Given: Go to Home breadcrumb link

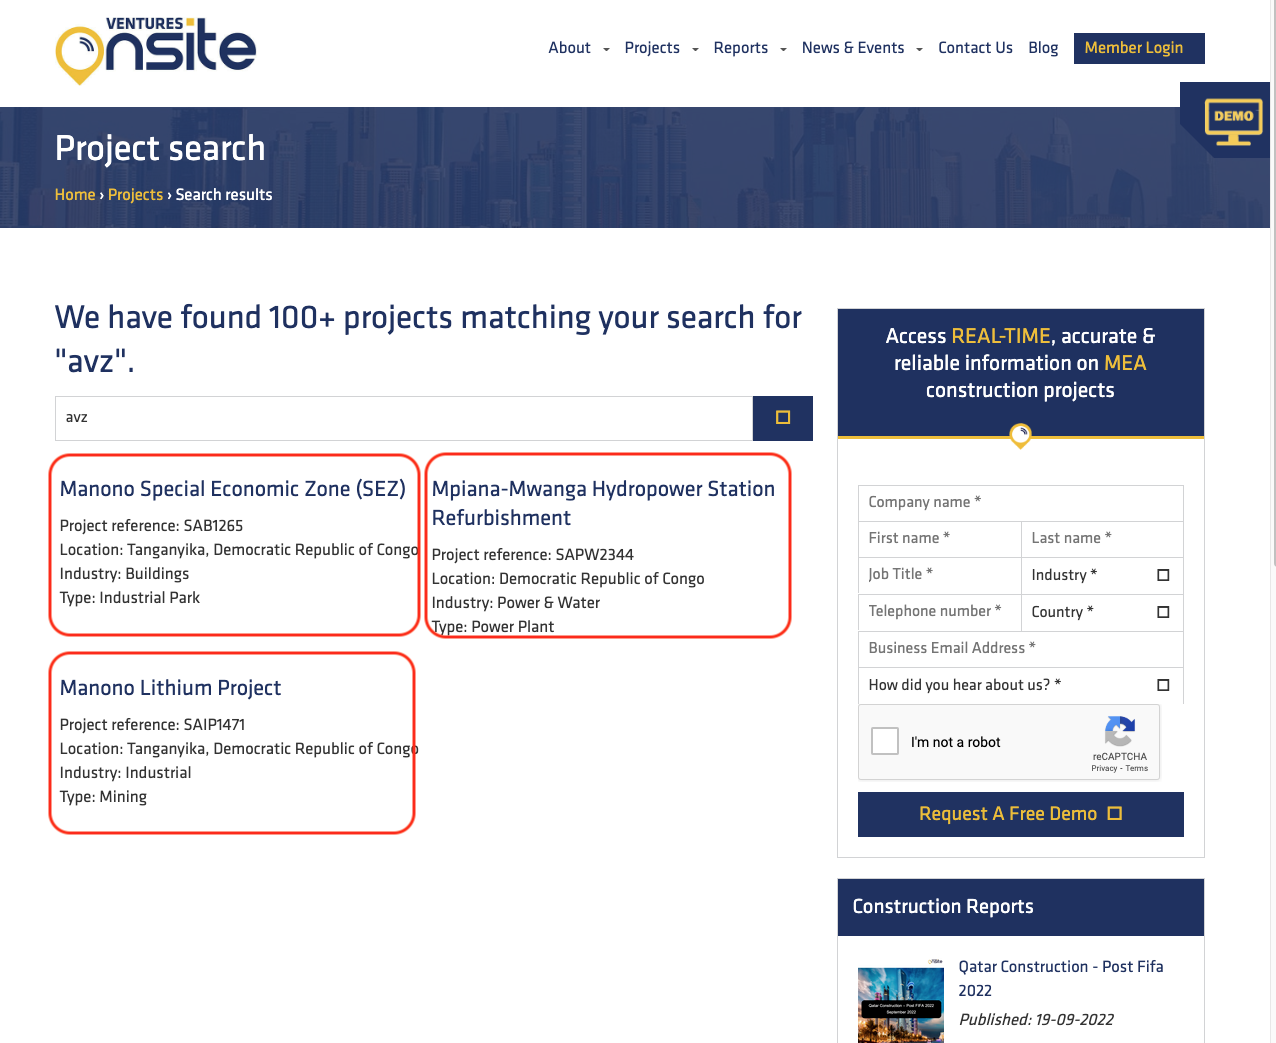Looking at the screenshot, I should tap(75, 195).
